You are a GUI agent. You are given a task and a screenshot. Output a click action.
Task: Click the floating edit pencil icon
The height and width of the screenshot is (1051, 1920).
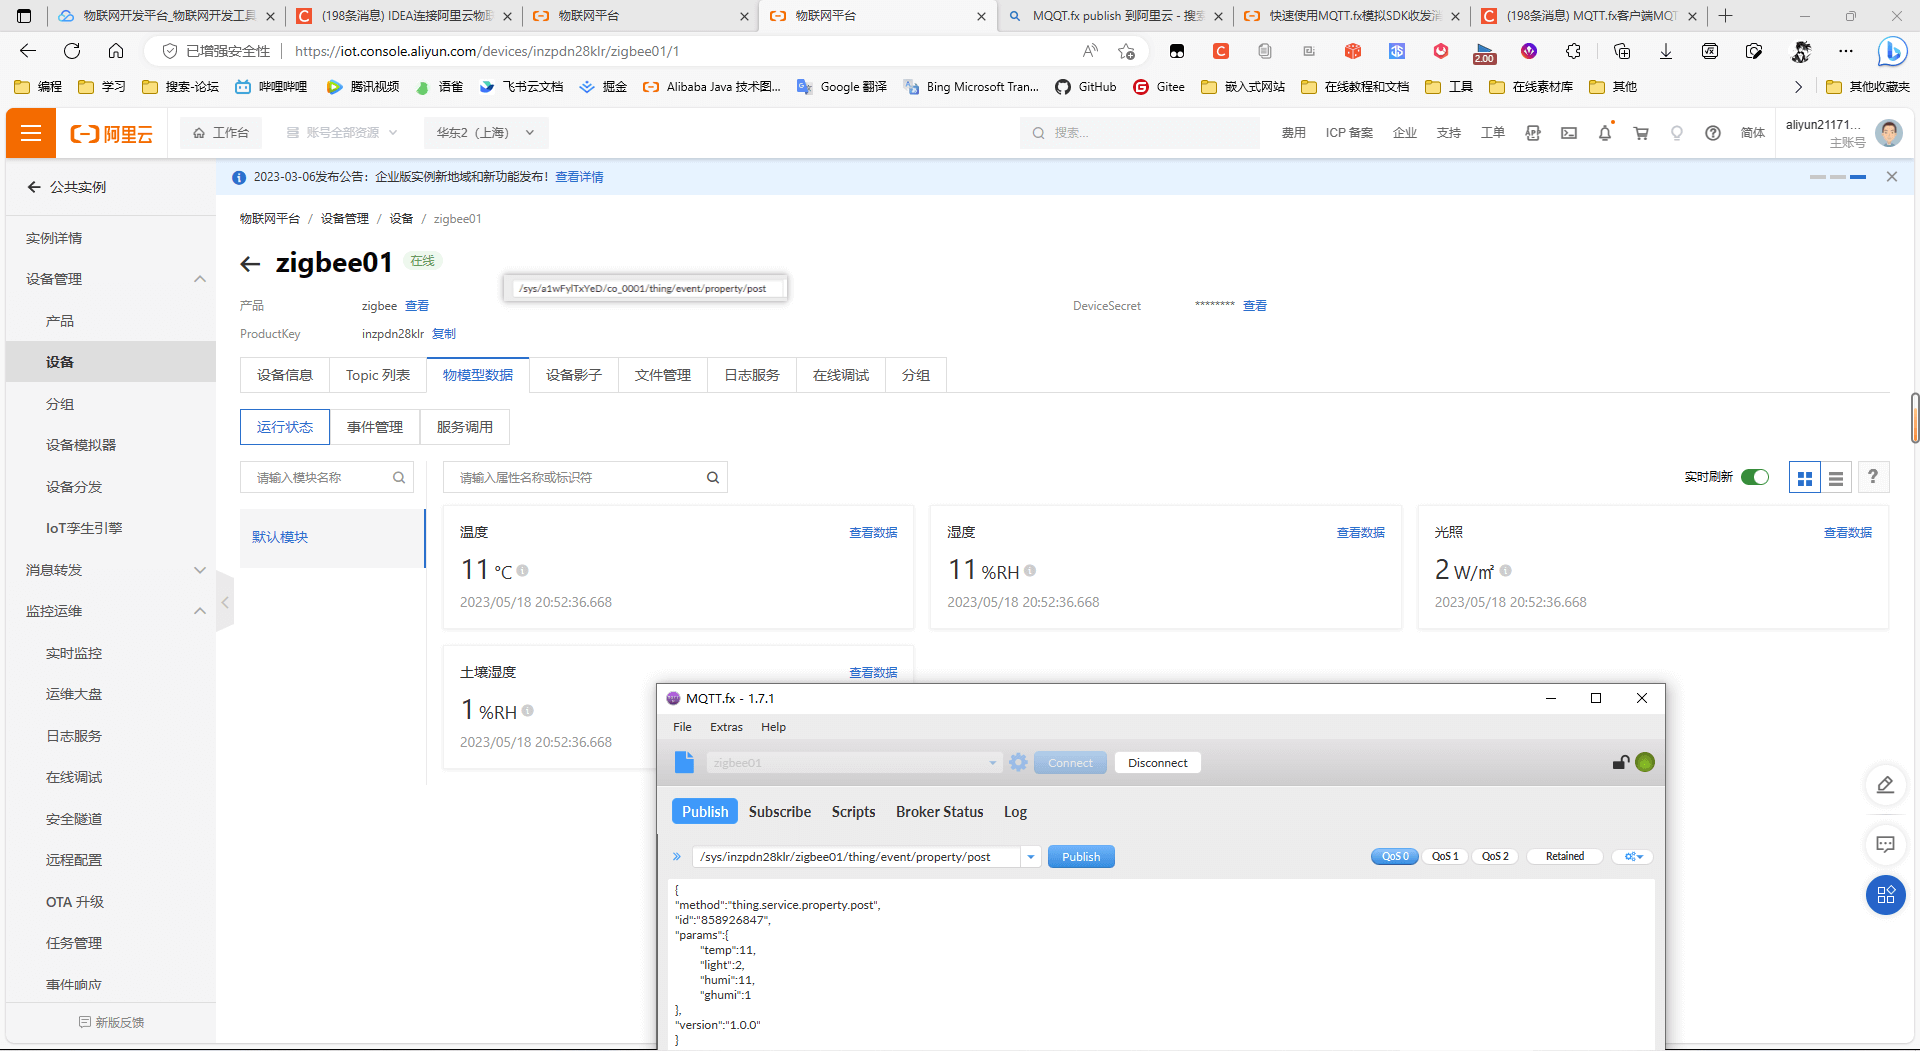(1886, 785)
